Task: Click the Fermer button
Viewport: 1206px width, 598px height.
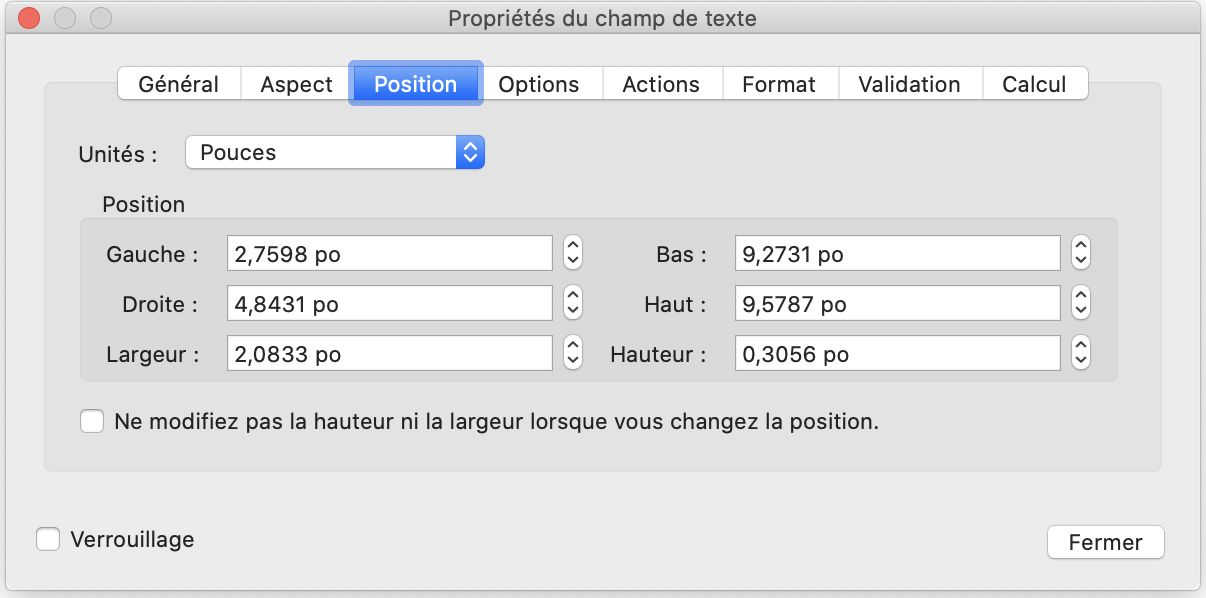Action: click(x=1104, y=542)
